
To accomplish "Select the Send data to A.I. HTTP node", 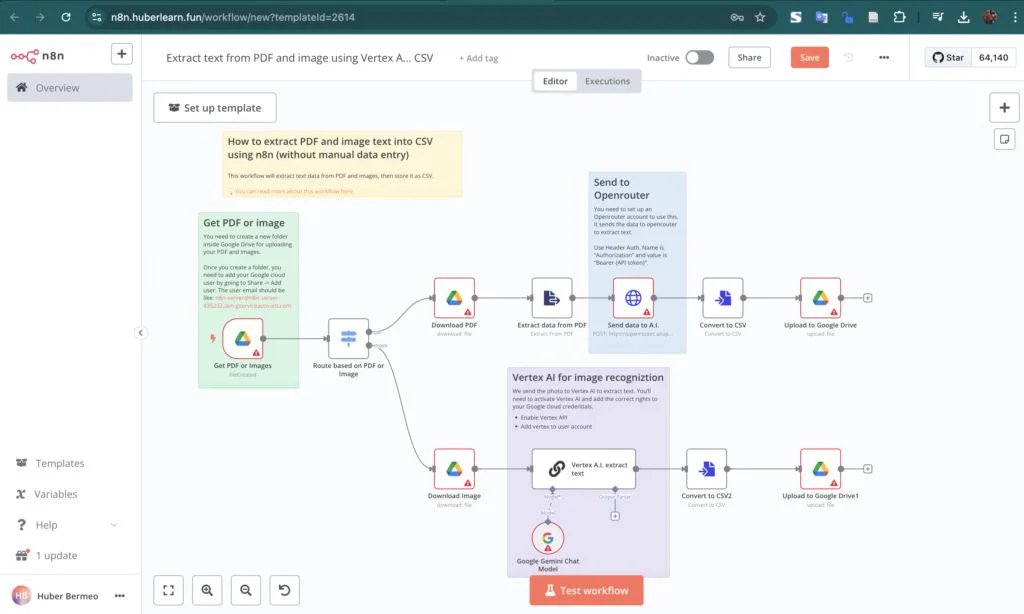I will click(x=633, y=298).
